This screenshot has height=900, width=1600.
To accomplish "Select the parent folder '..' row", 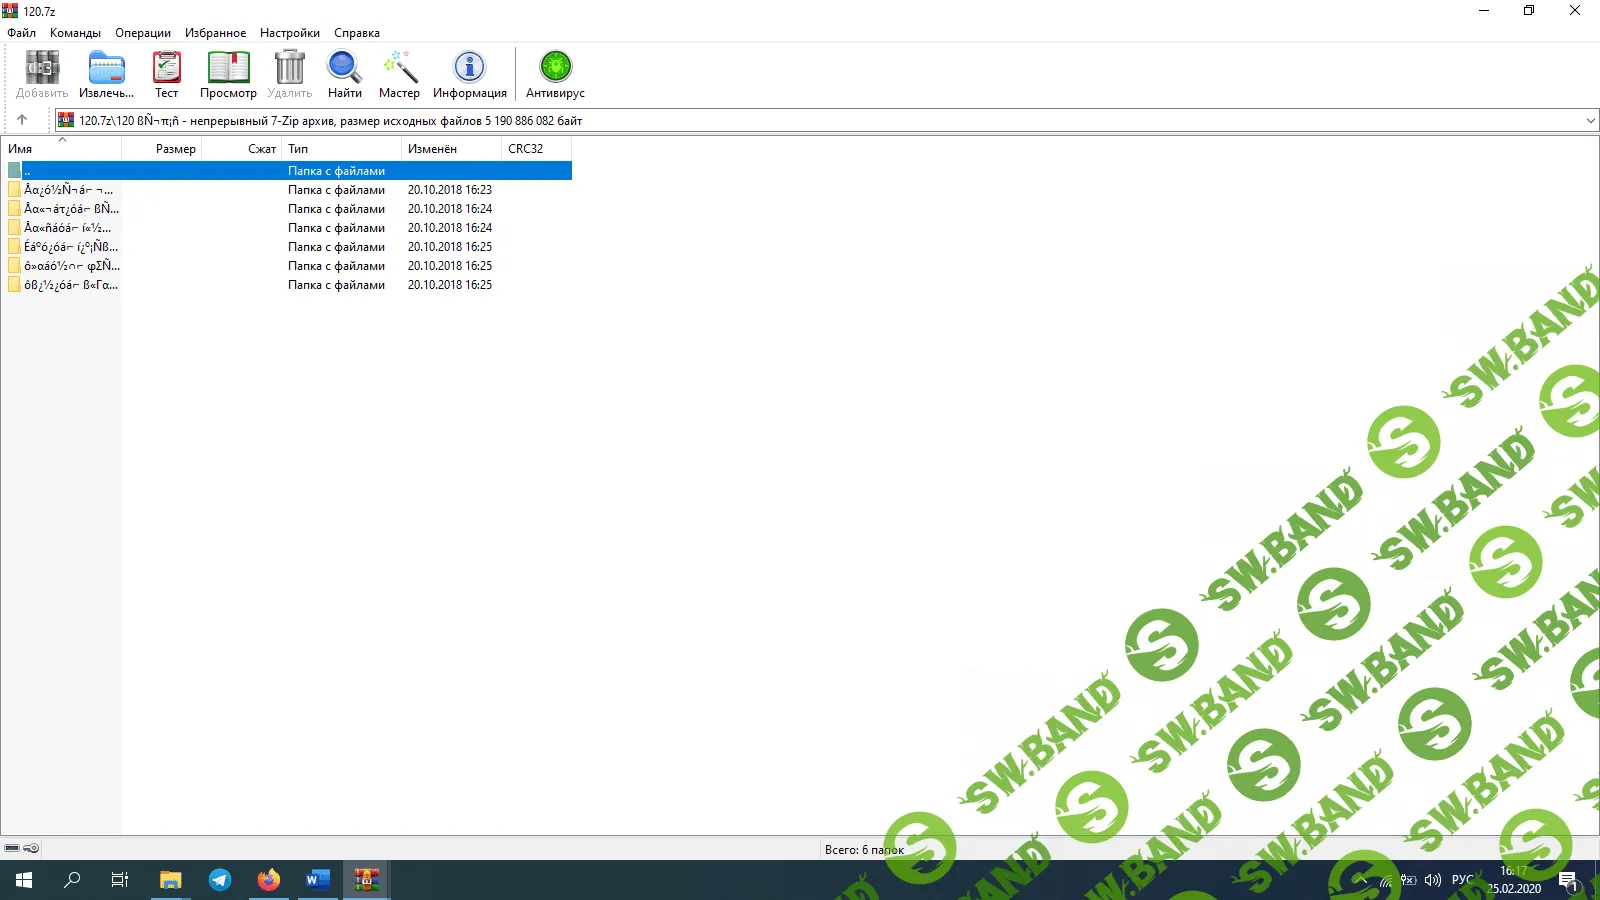I will coord(150,171).
